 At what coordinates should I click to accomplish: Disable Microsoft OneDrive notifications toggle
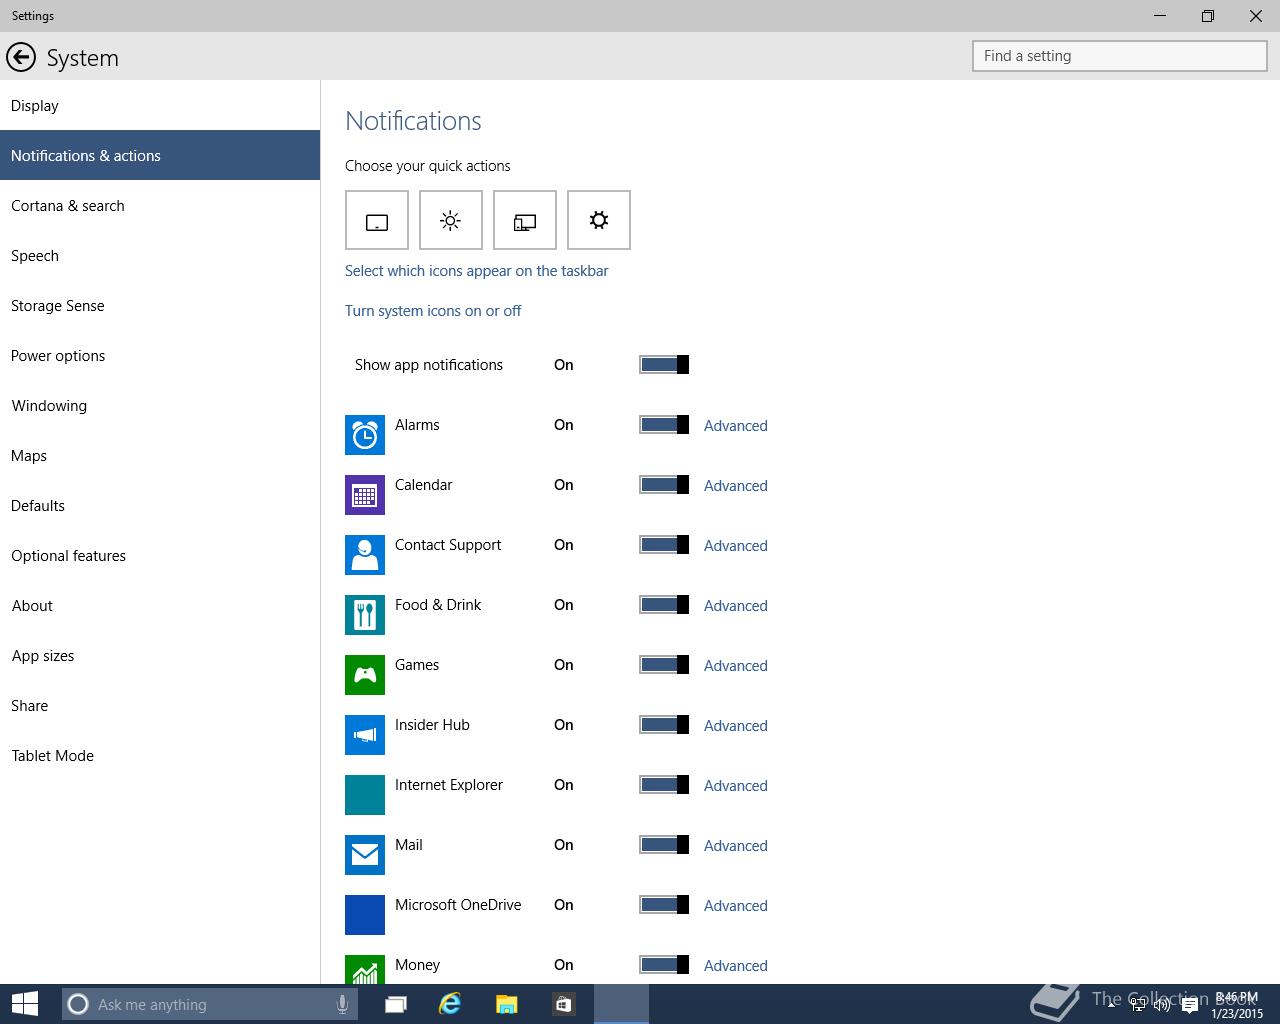[x=664, y=905]
